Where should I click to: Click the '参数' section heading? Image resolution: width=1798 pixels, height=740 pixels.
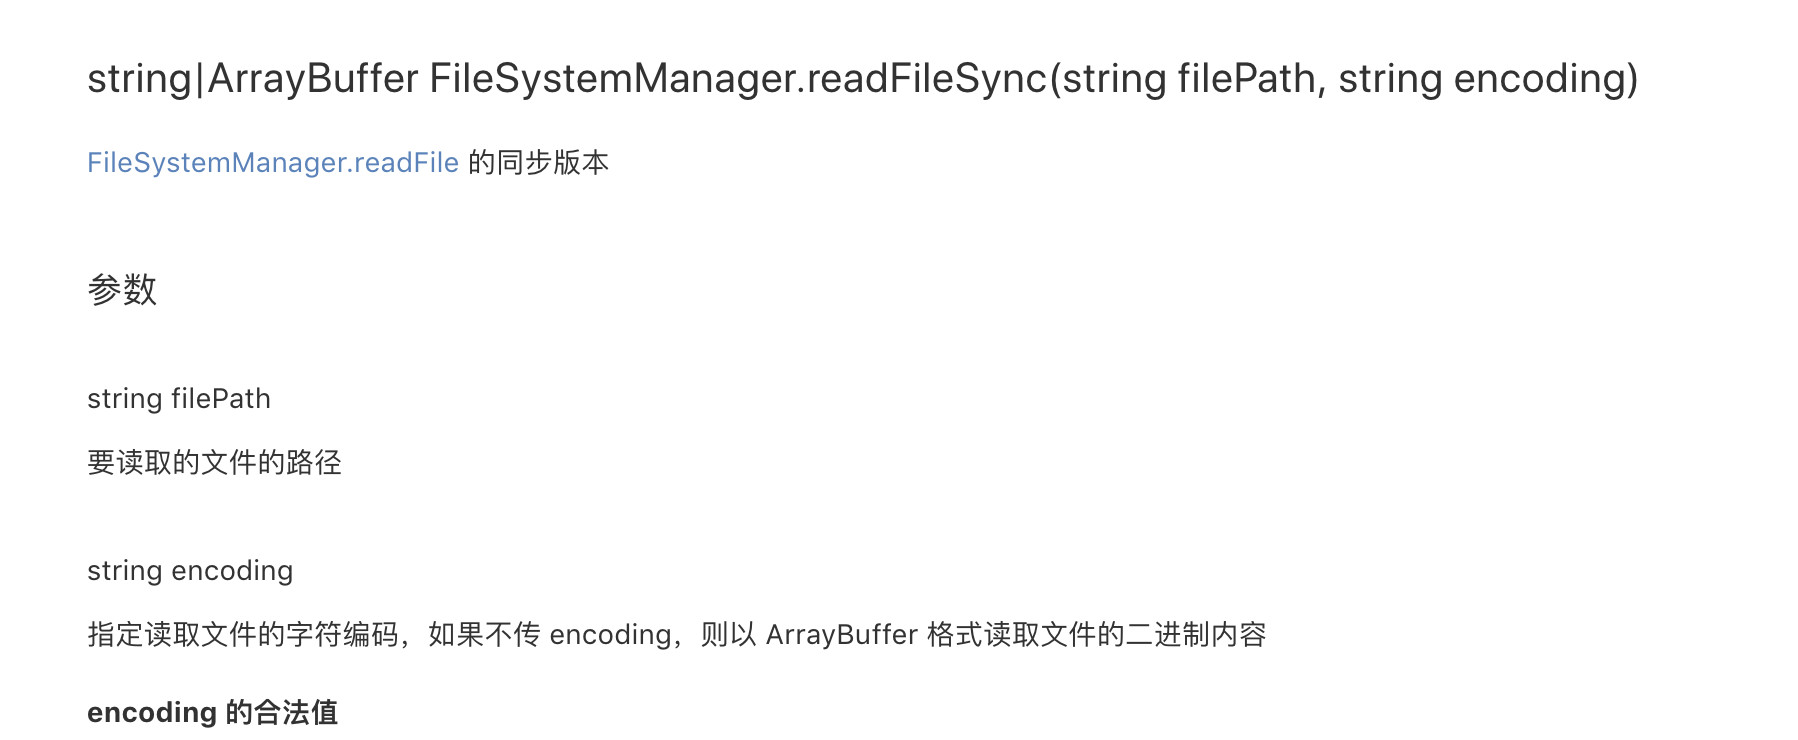click(x=122, y=290)
